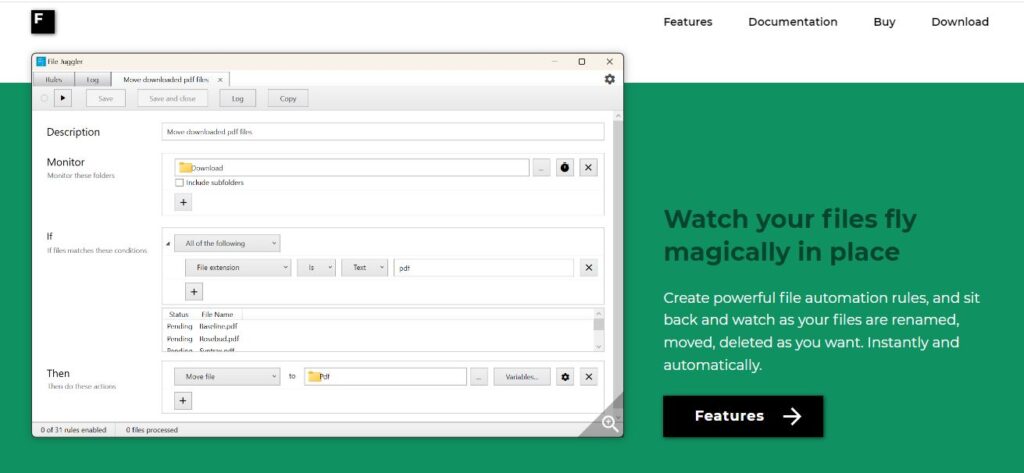
Task: Click the timer icon next to the Download folder
Action: 565,168
